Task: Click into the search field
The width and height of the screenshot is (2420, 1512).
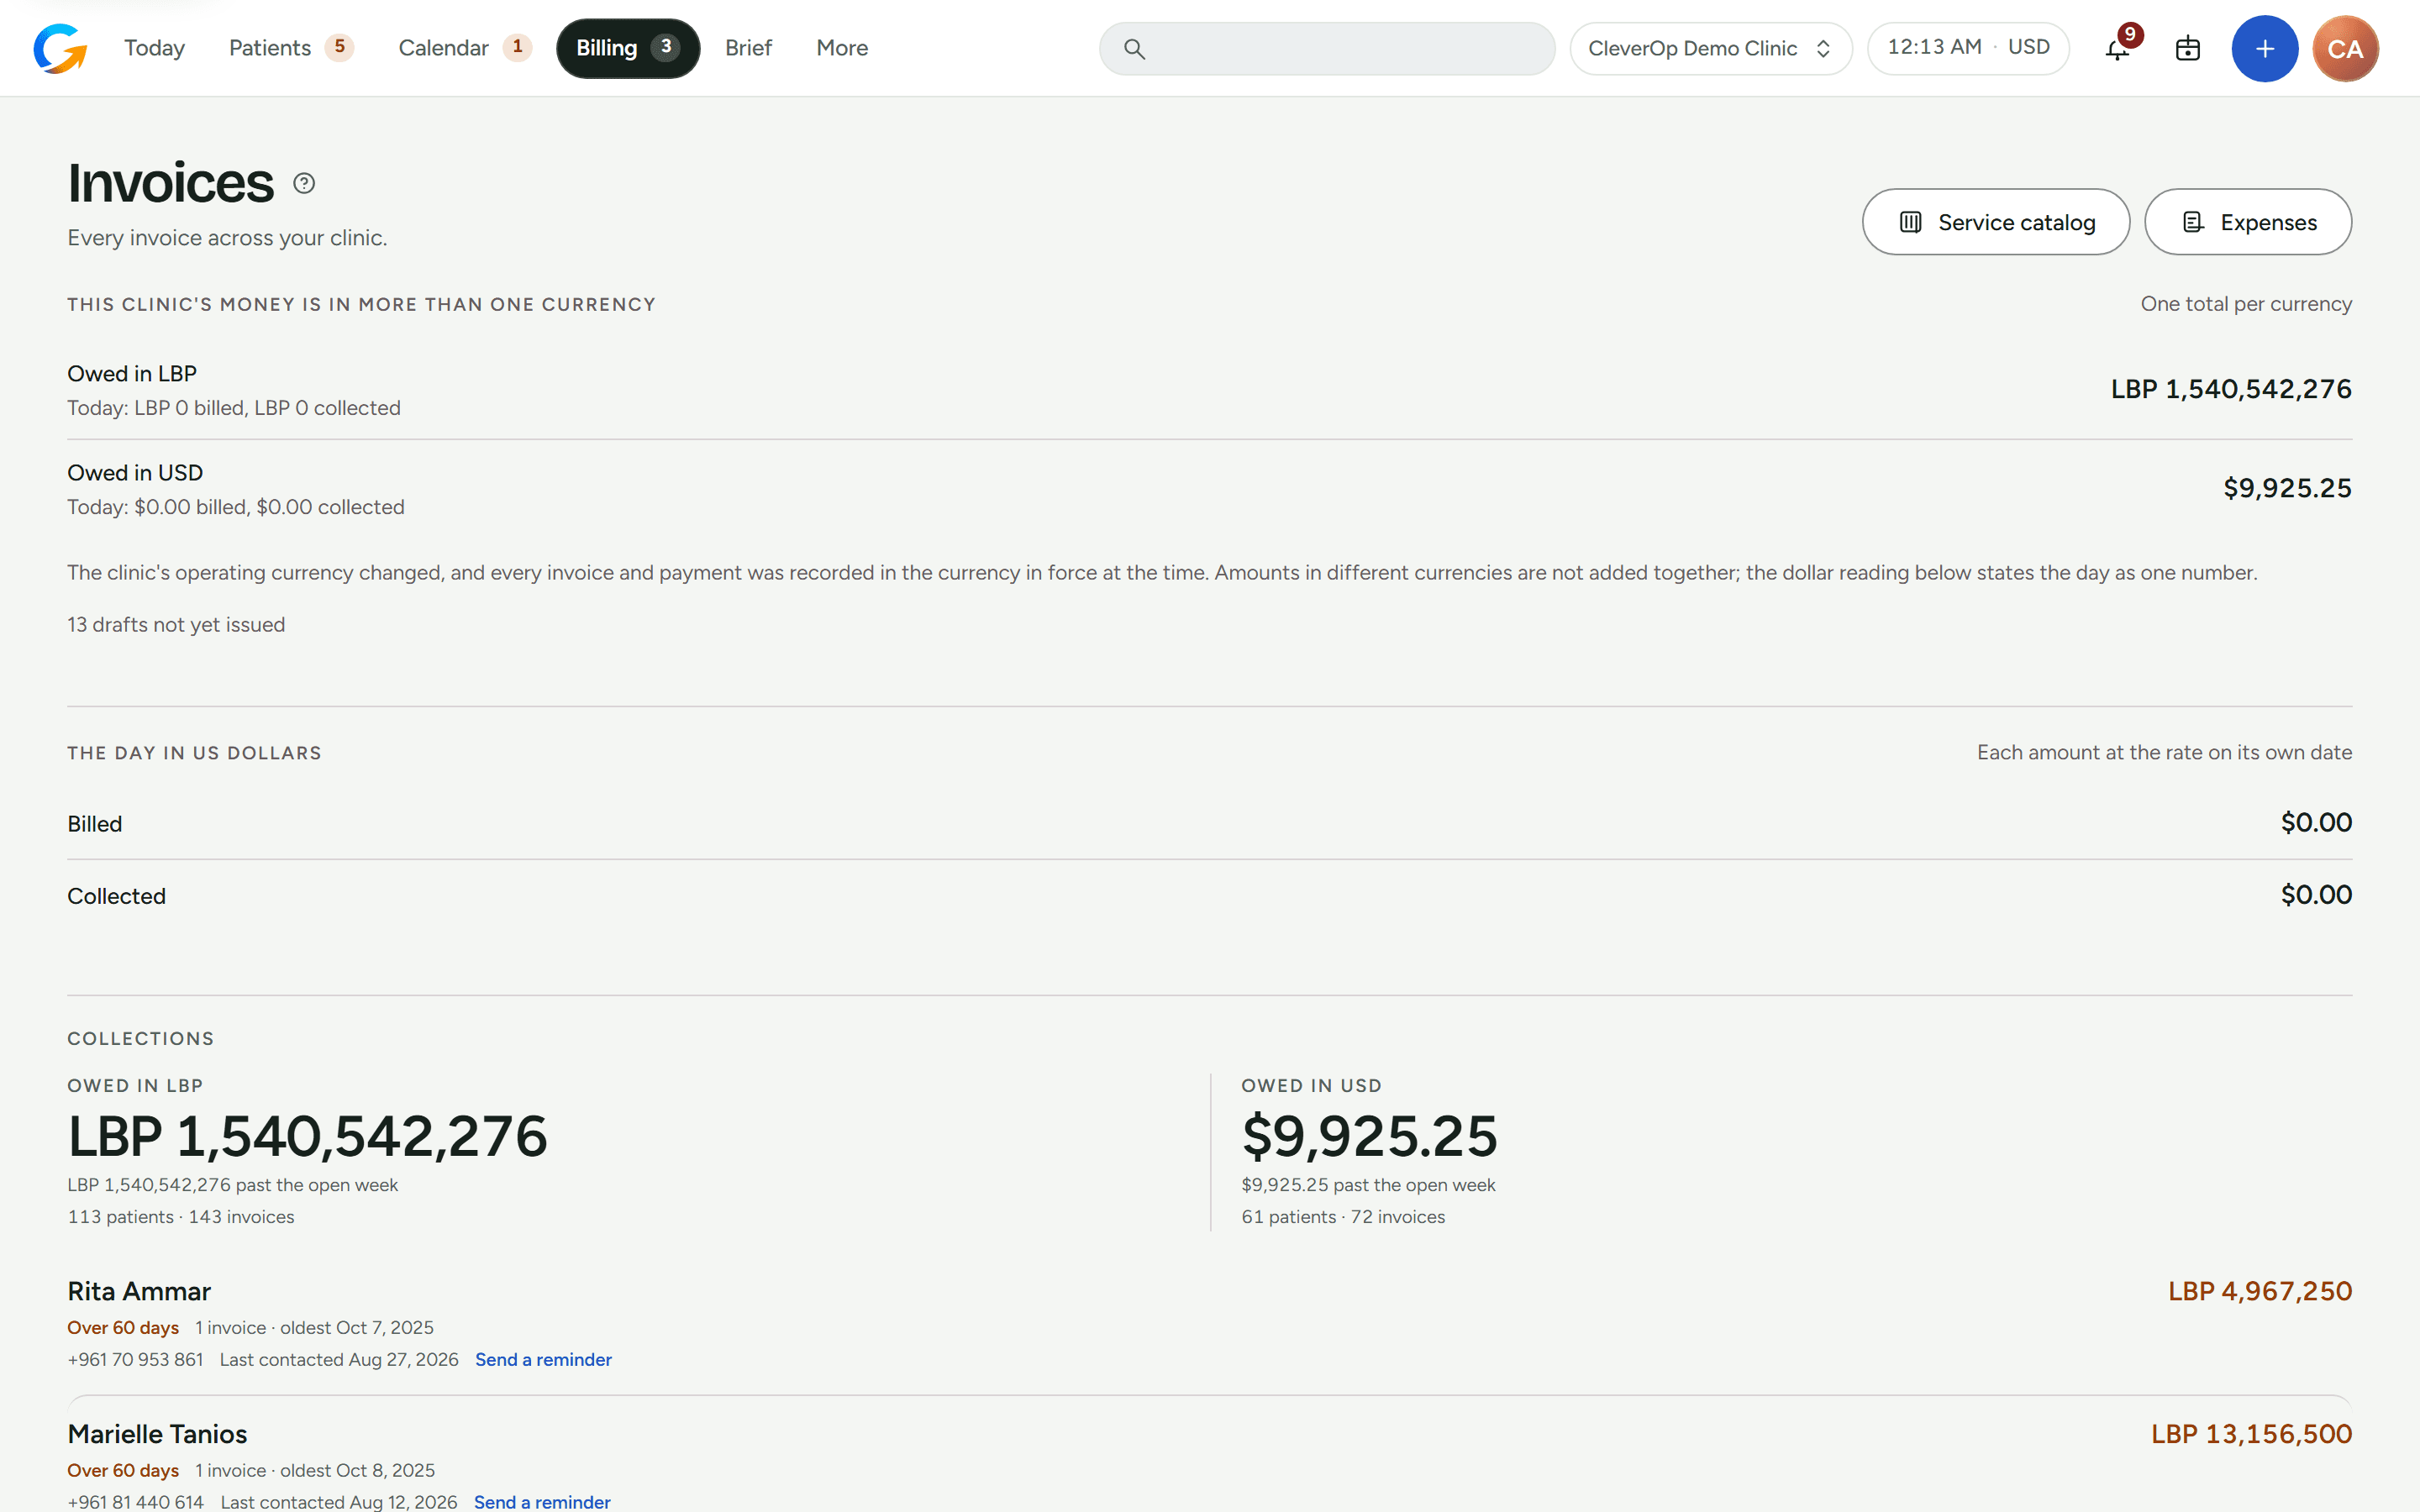Action: tap(1326, 48)
